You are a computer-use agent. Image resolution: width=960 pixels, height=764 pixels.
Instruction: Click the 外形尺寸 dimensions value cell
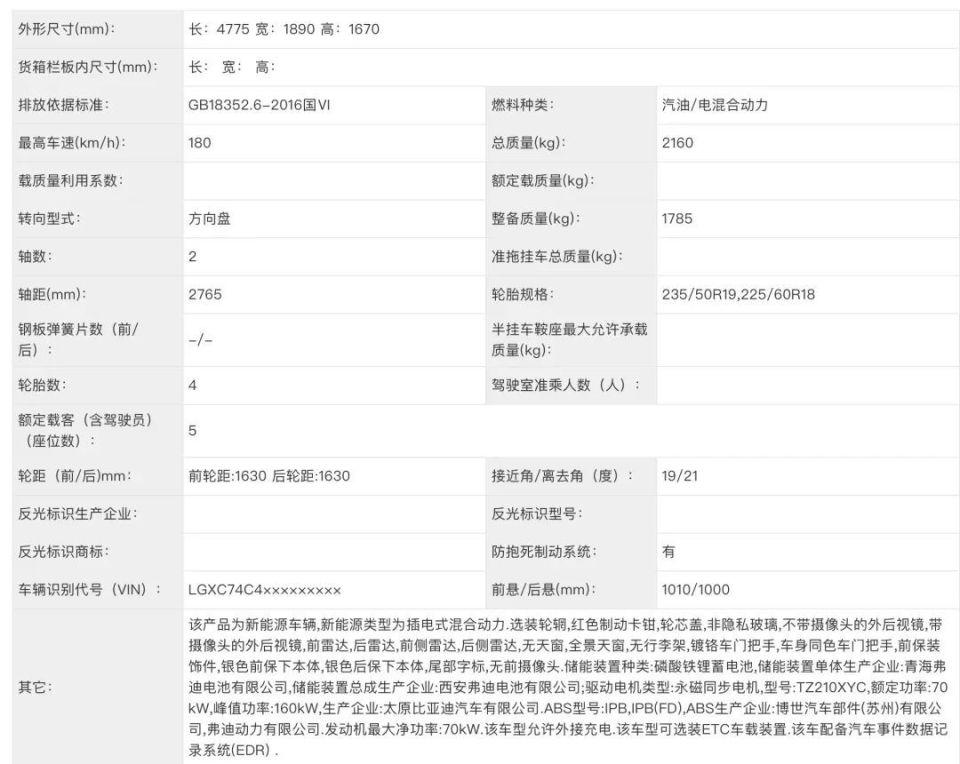[284, 29]
